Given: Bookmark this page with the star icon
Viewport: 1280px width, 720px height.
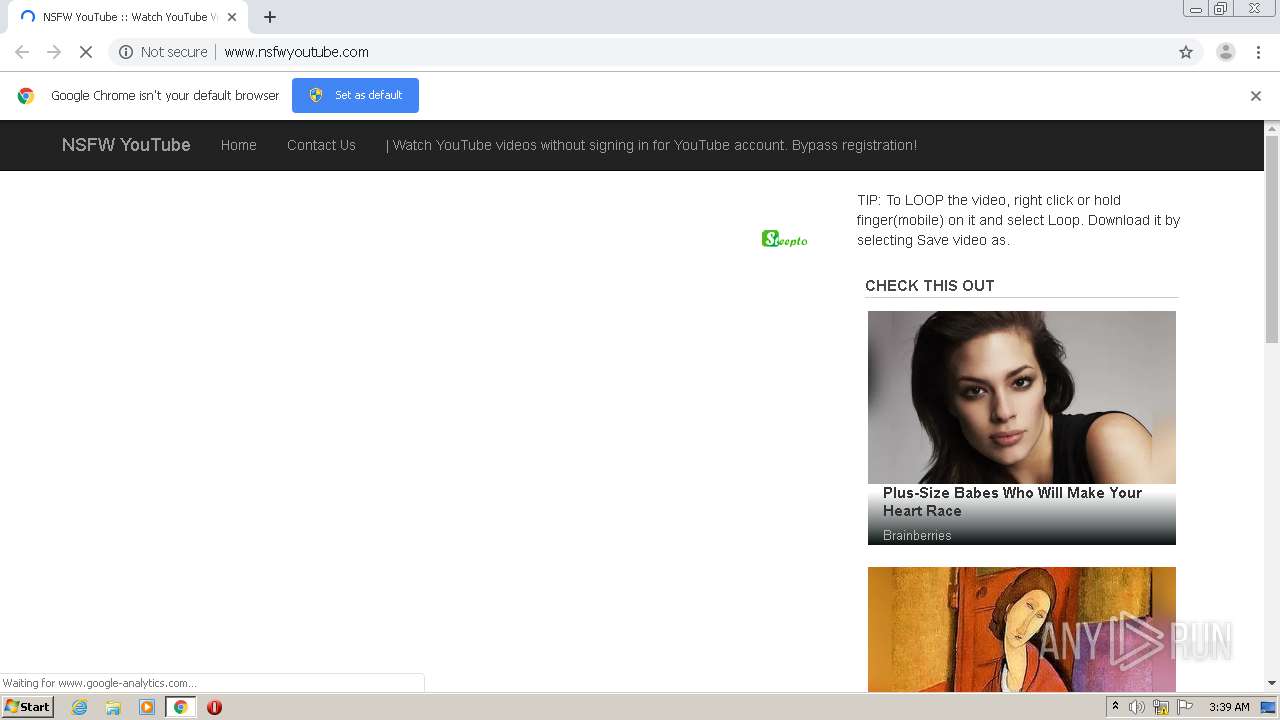Looking at the screenshot, I should pos(1186,52).
